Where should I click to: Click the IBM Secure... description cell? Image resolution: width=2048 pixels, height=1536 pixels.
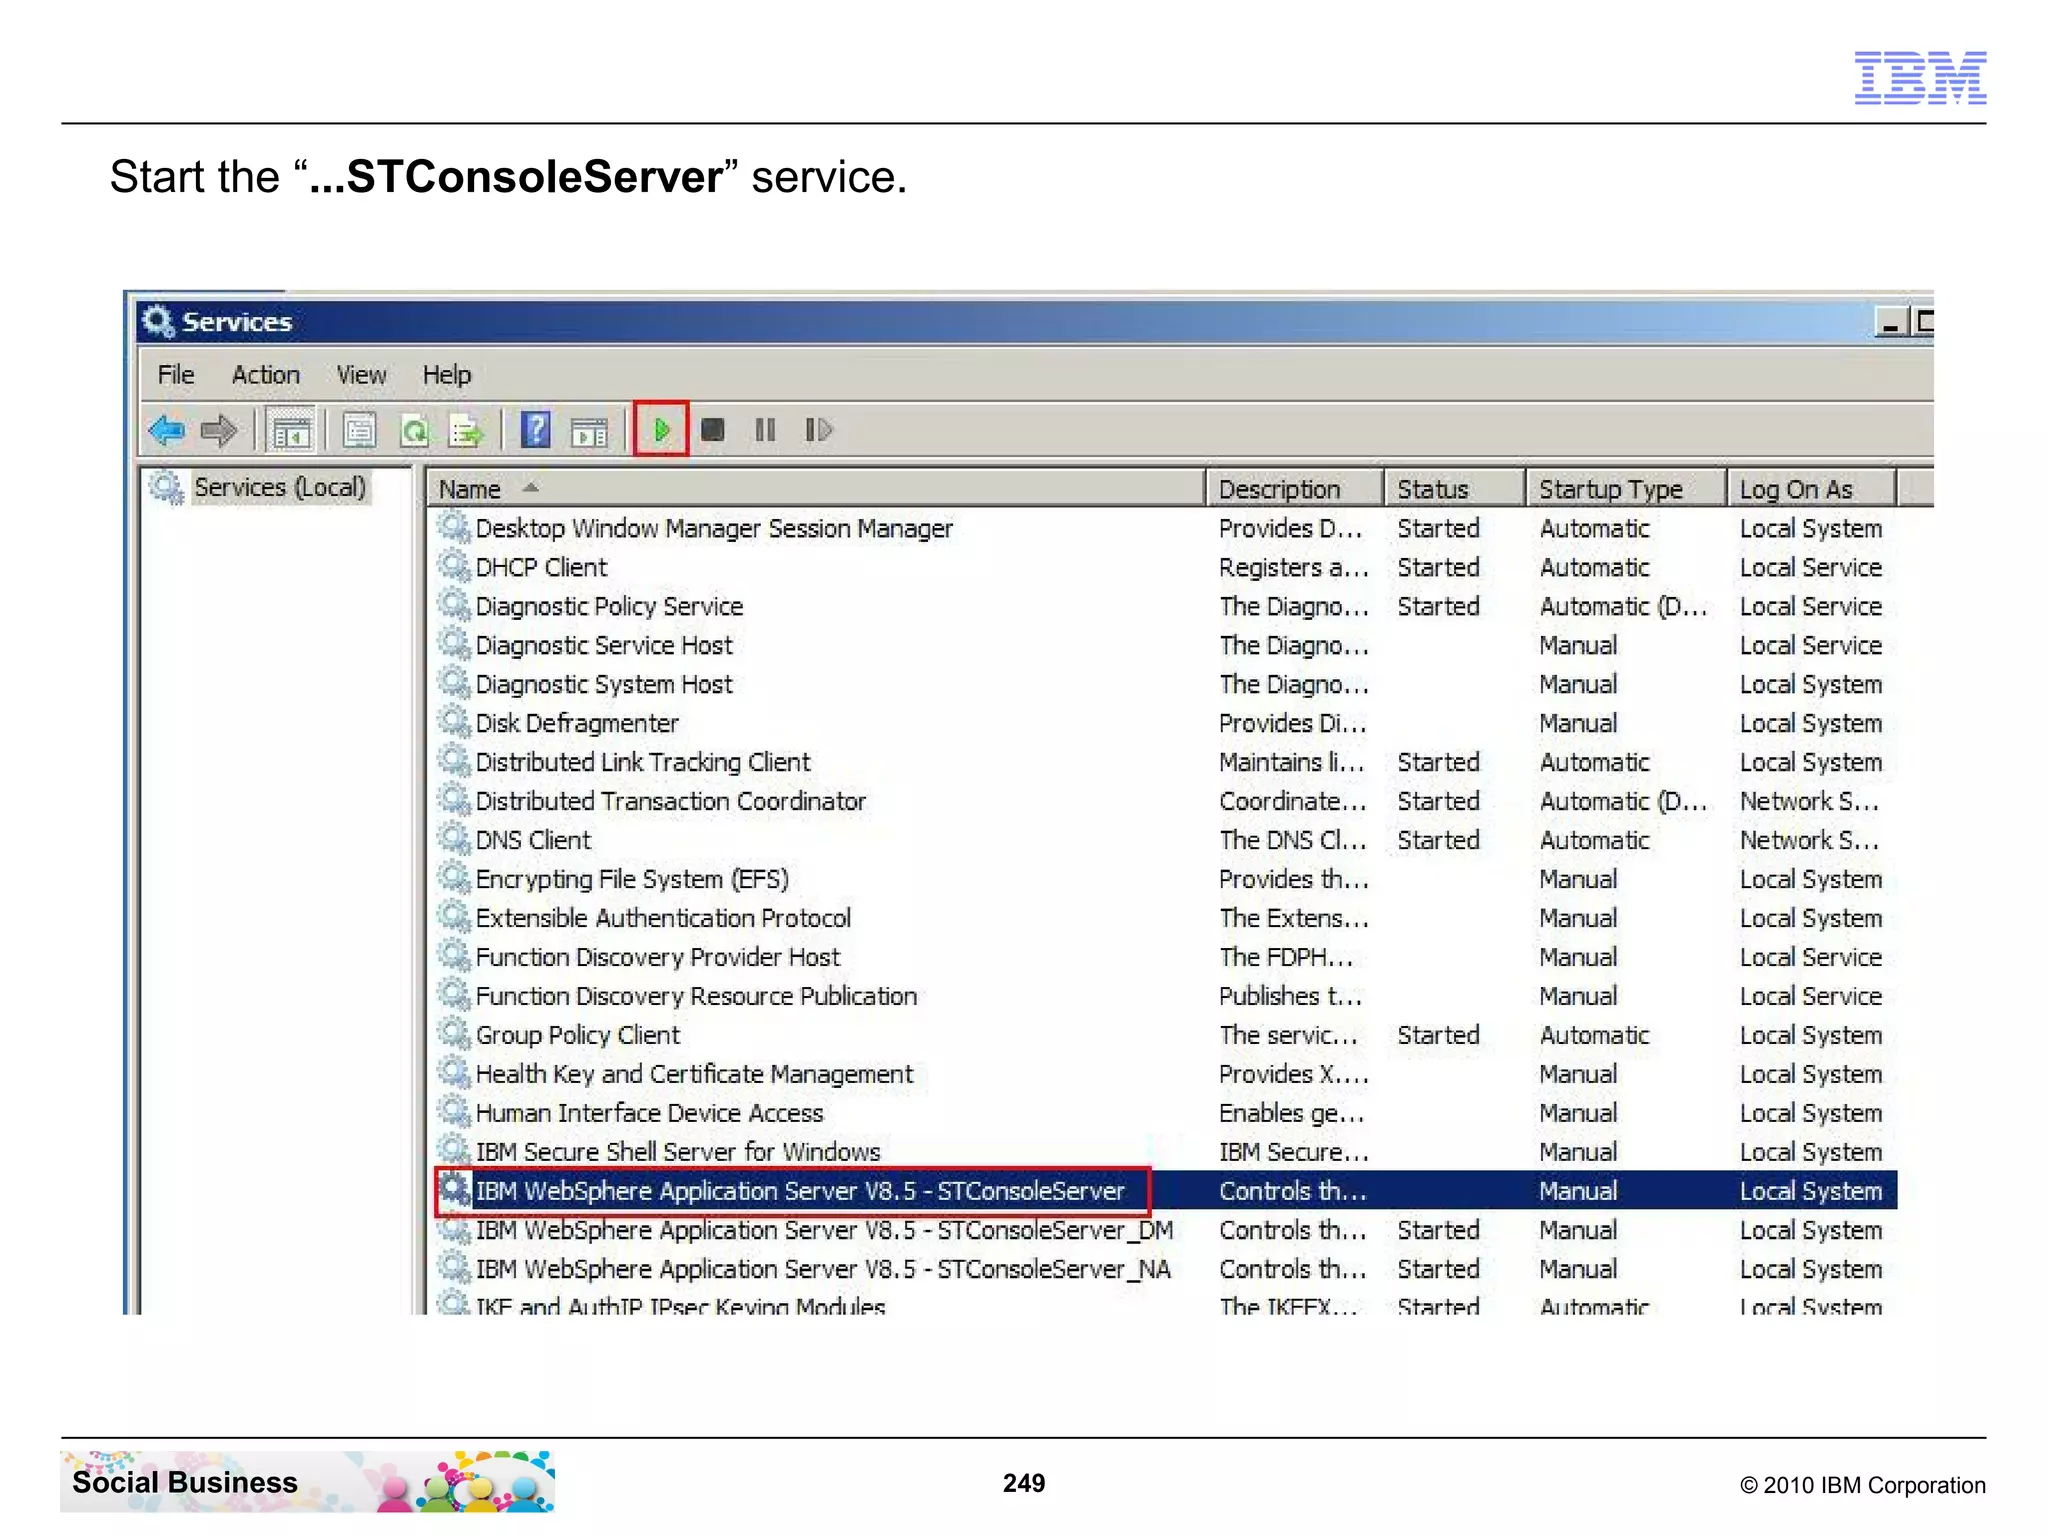point(1293,1152)
